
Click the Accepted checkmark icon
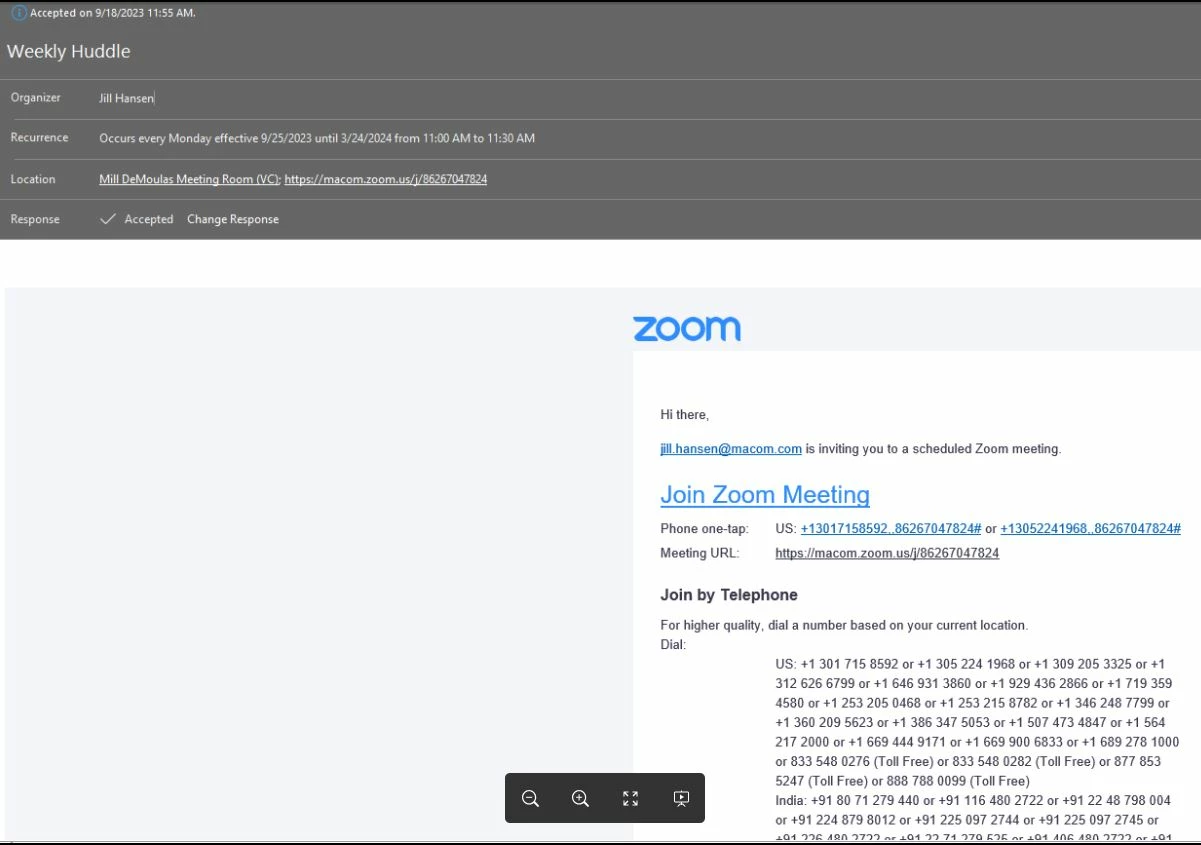point(108,219)
